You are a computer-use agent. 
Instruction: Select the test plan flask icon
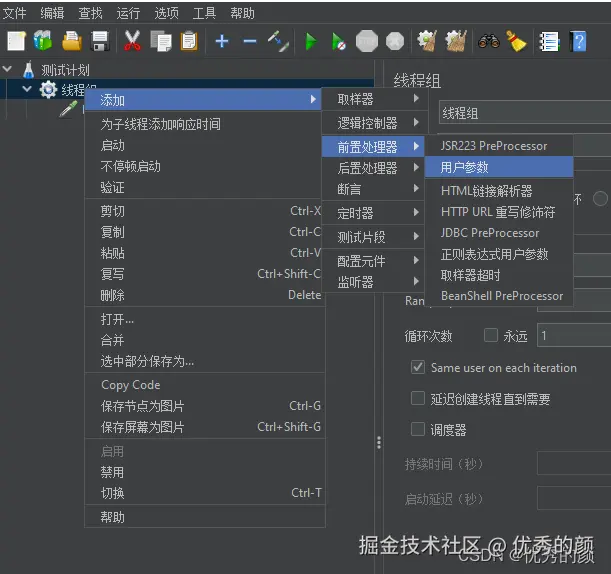point(28,70)
